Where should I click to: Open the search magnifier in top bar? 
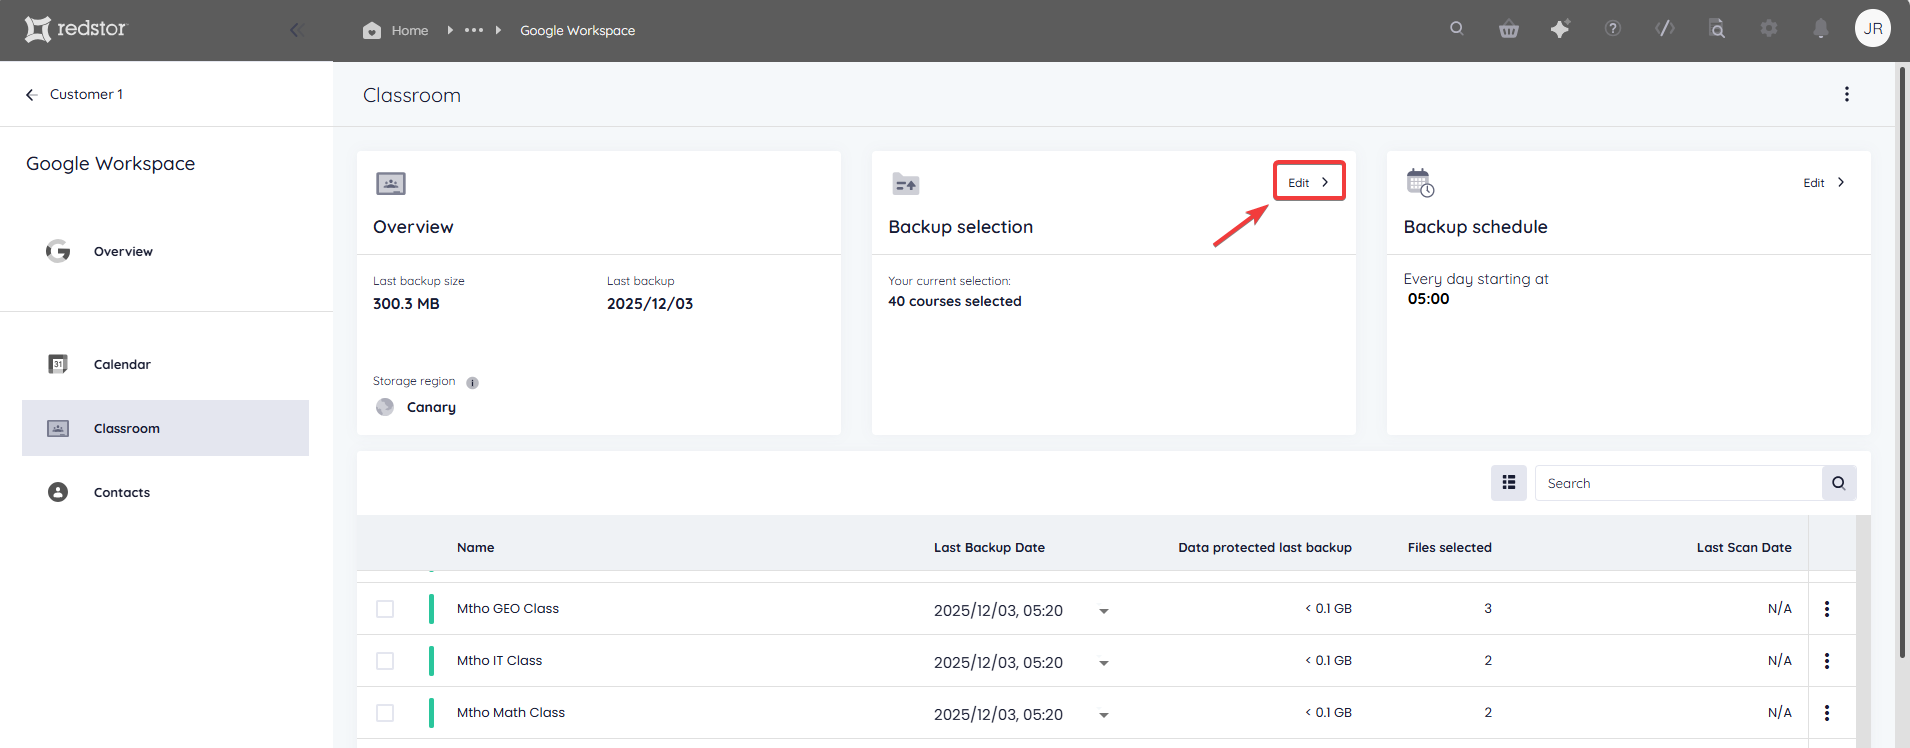click(1457, 29)
